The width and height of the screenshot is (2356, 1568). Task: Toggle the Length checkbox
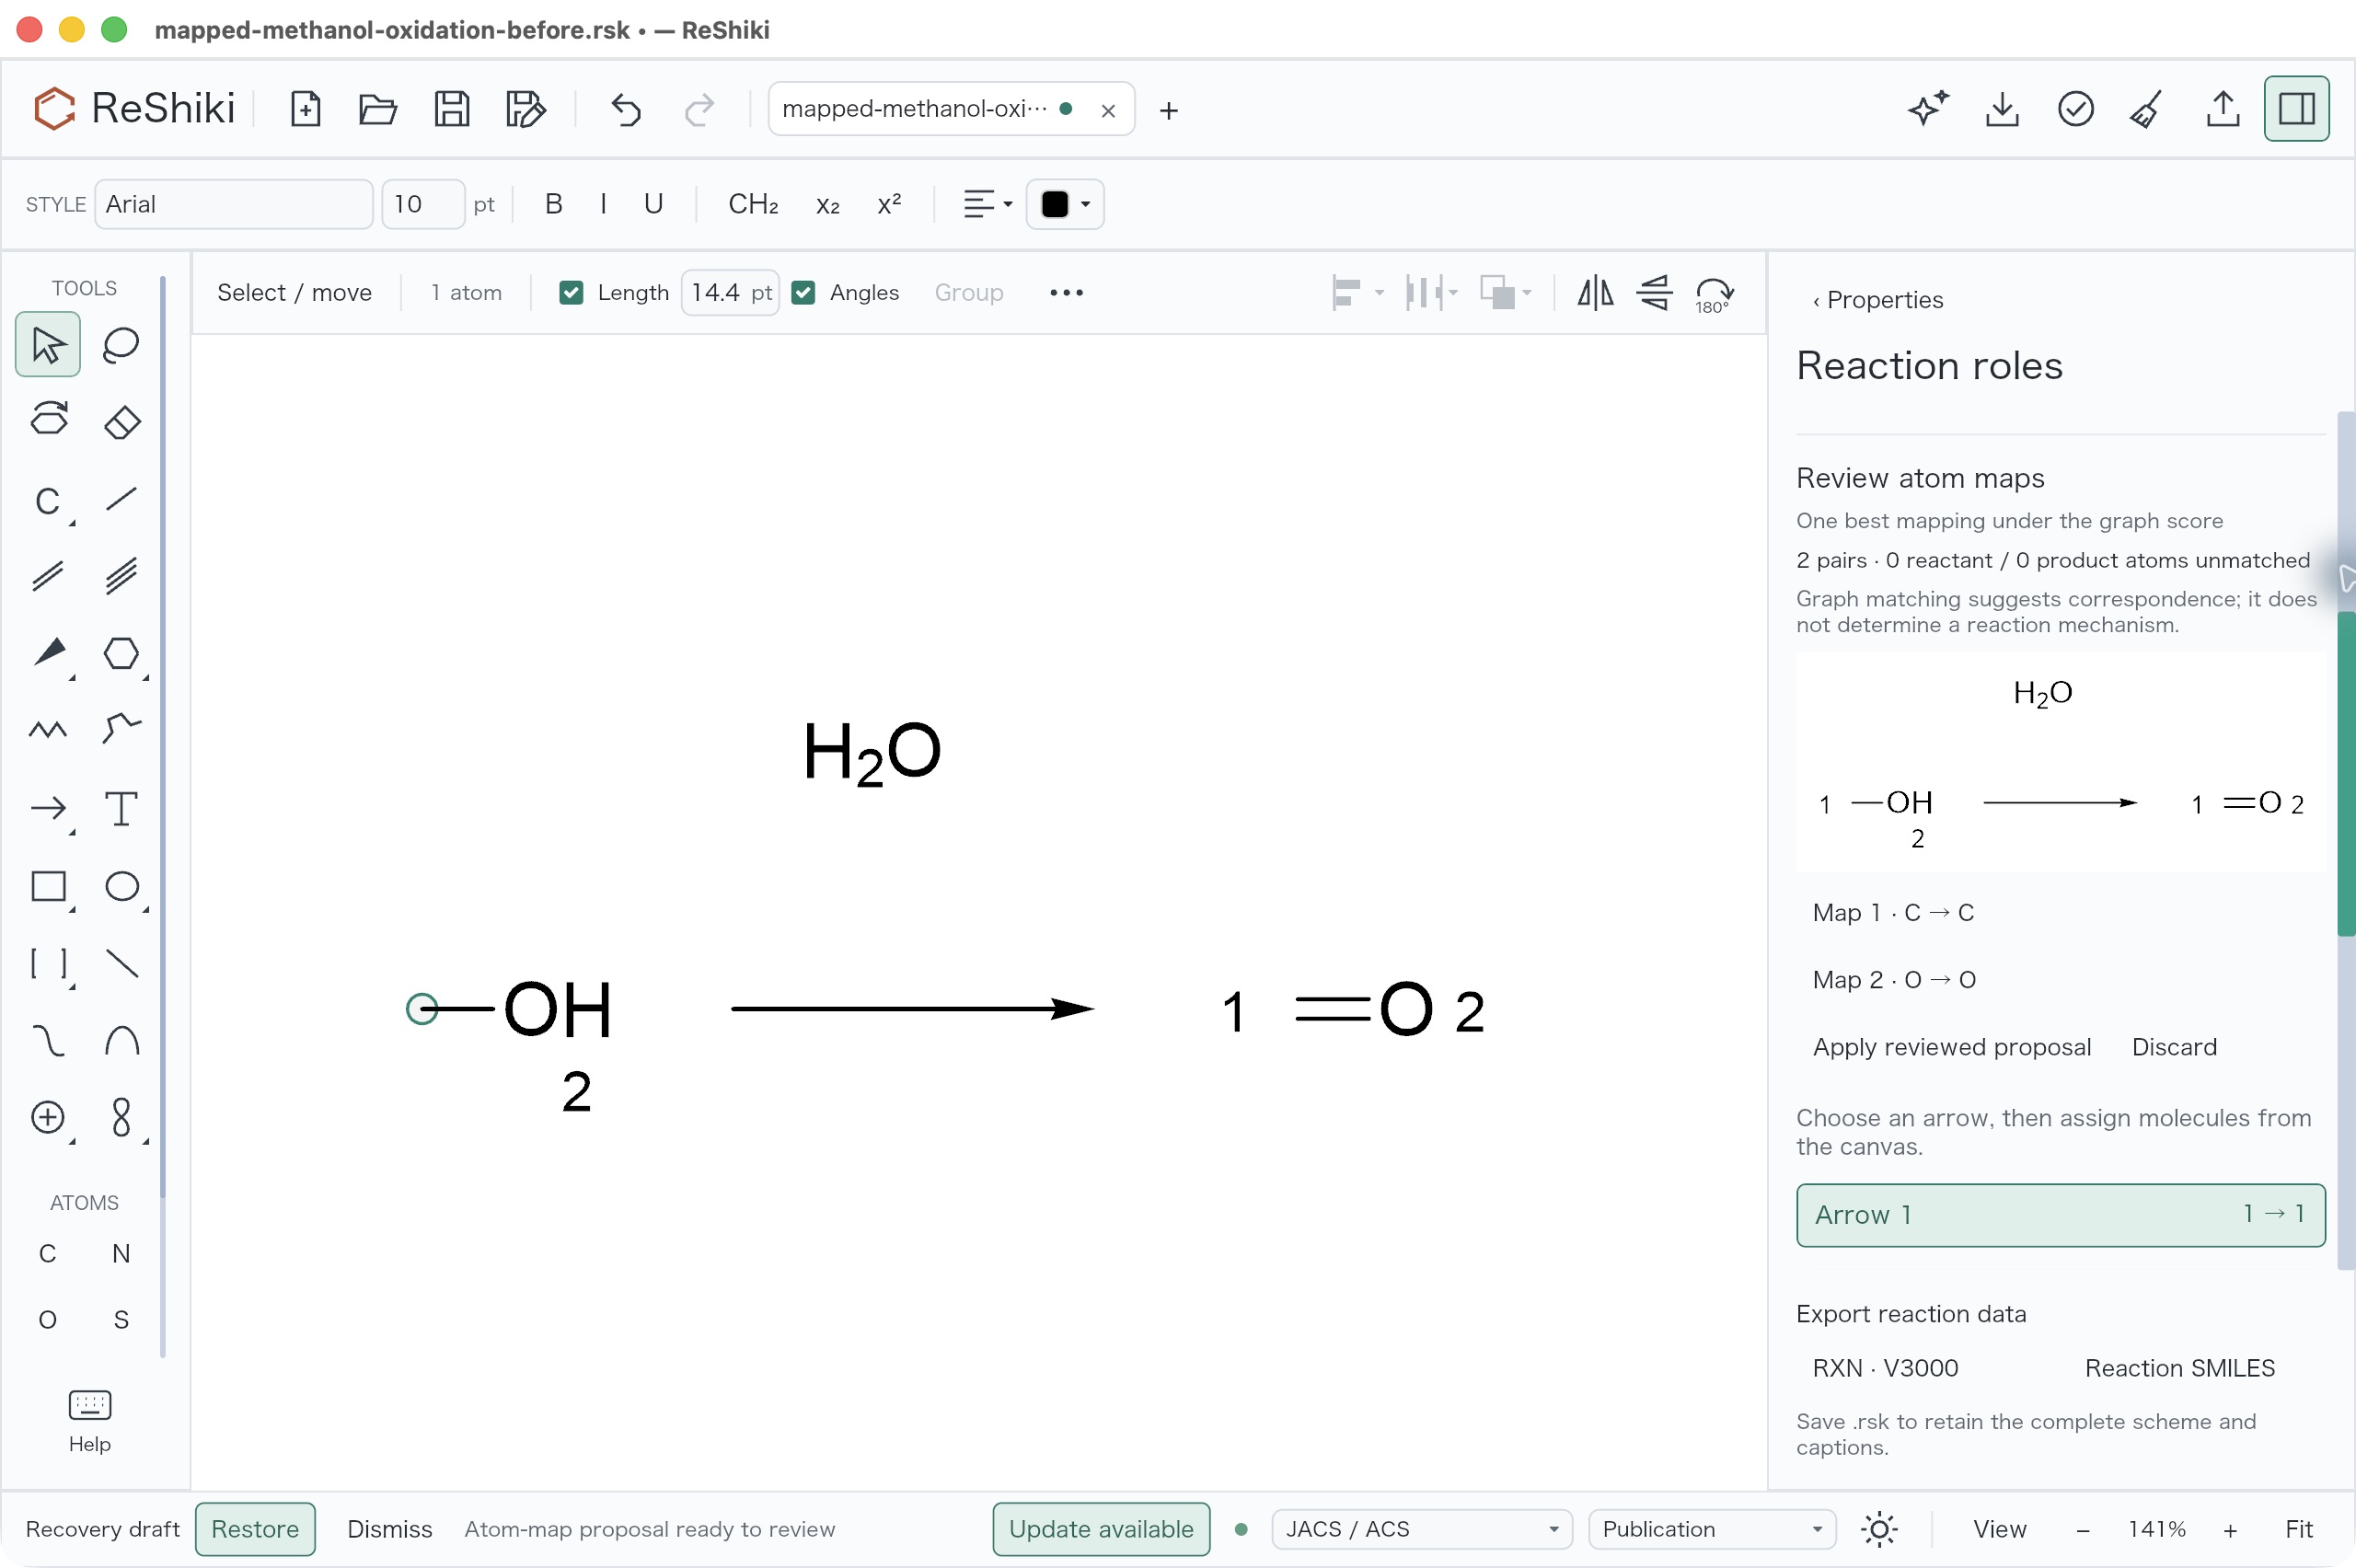click(571, 293)
